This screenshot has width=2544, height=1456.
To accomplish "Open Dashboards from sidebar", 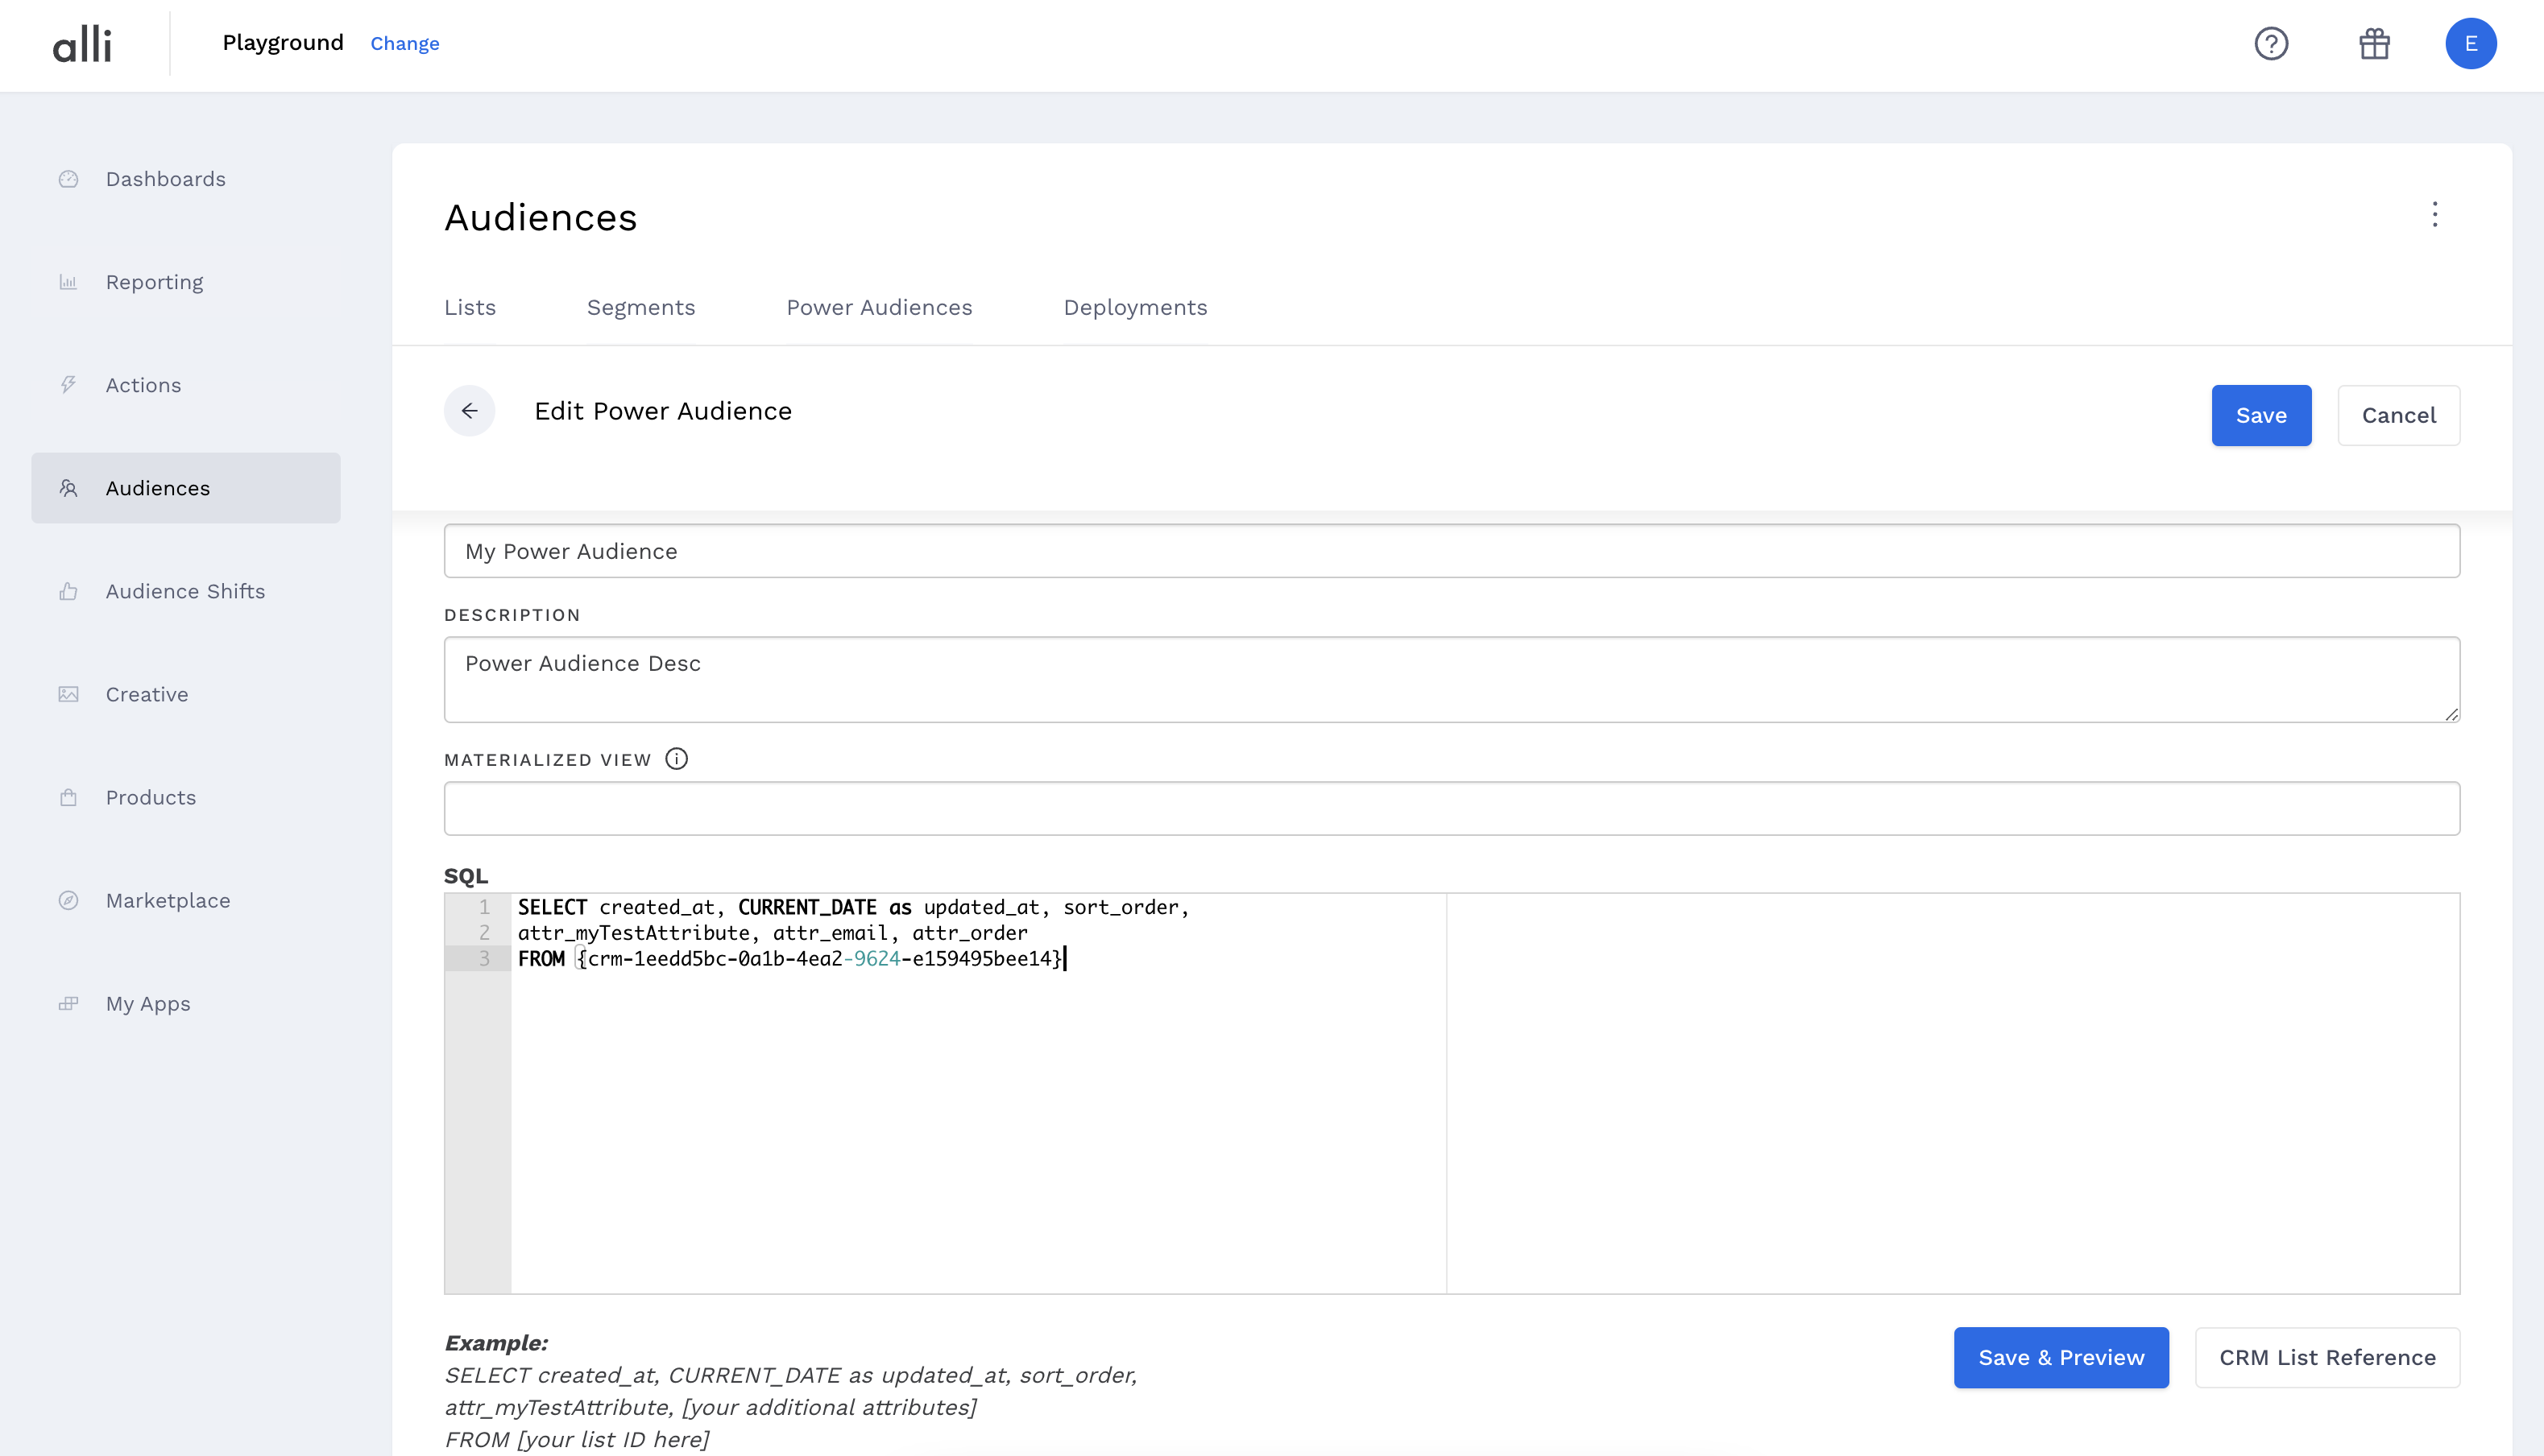I will coord(165,179).
